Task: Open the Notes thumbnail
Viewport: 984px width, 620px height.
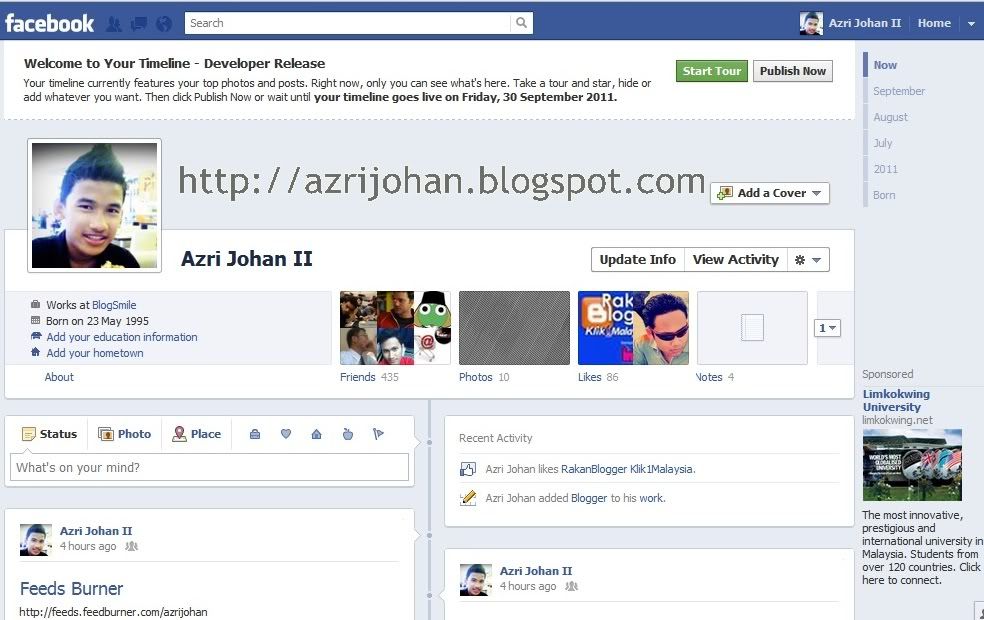Action: 752,328
